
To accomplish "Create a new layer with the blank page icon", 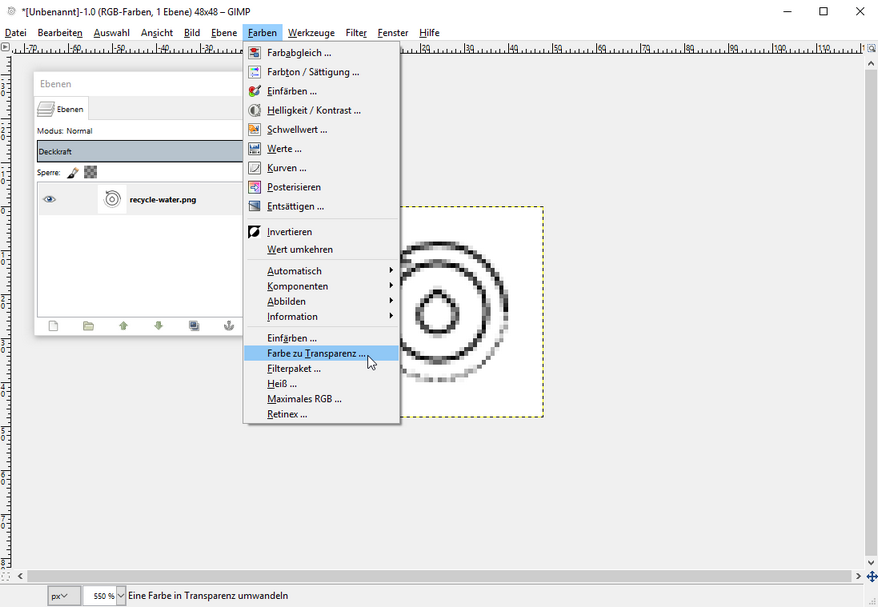I will click(52, 325).
